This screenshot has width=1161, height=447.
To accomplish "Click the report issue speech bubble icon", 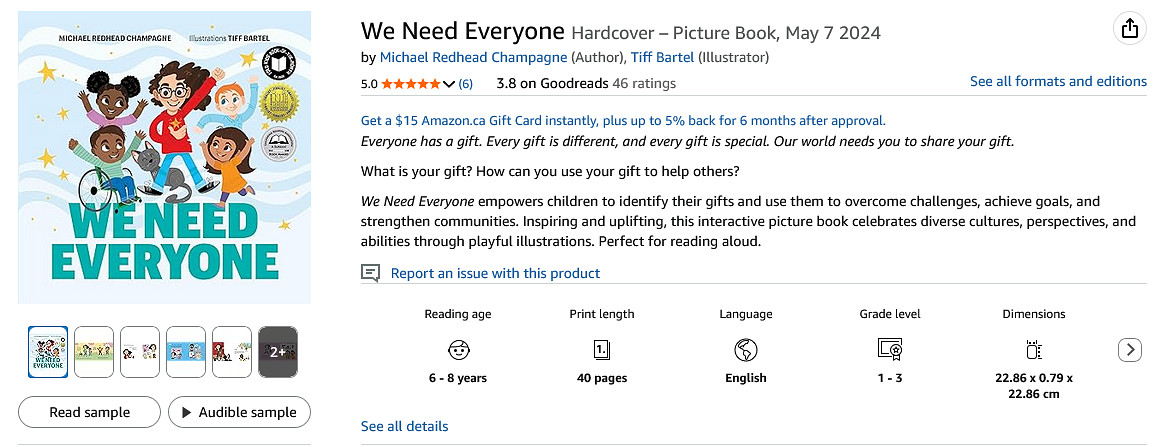I will (371, 273).
